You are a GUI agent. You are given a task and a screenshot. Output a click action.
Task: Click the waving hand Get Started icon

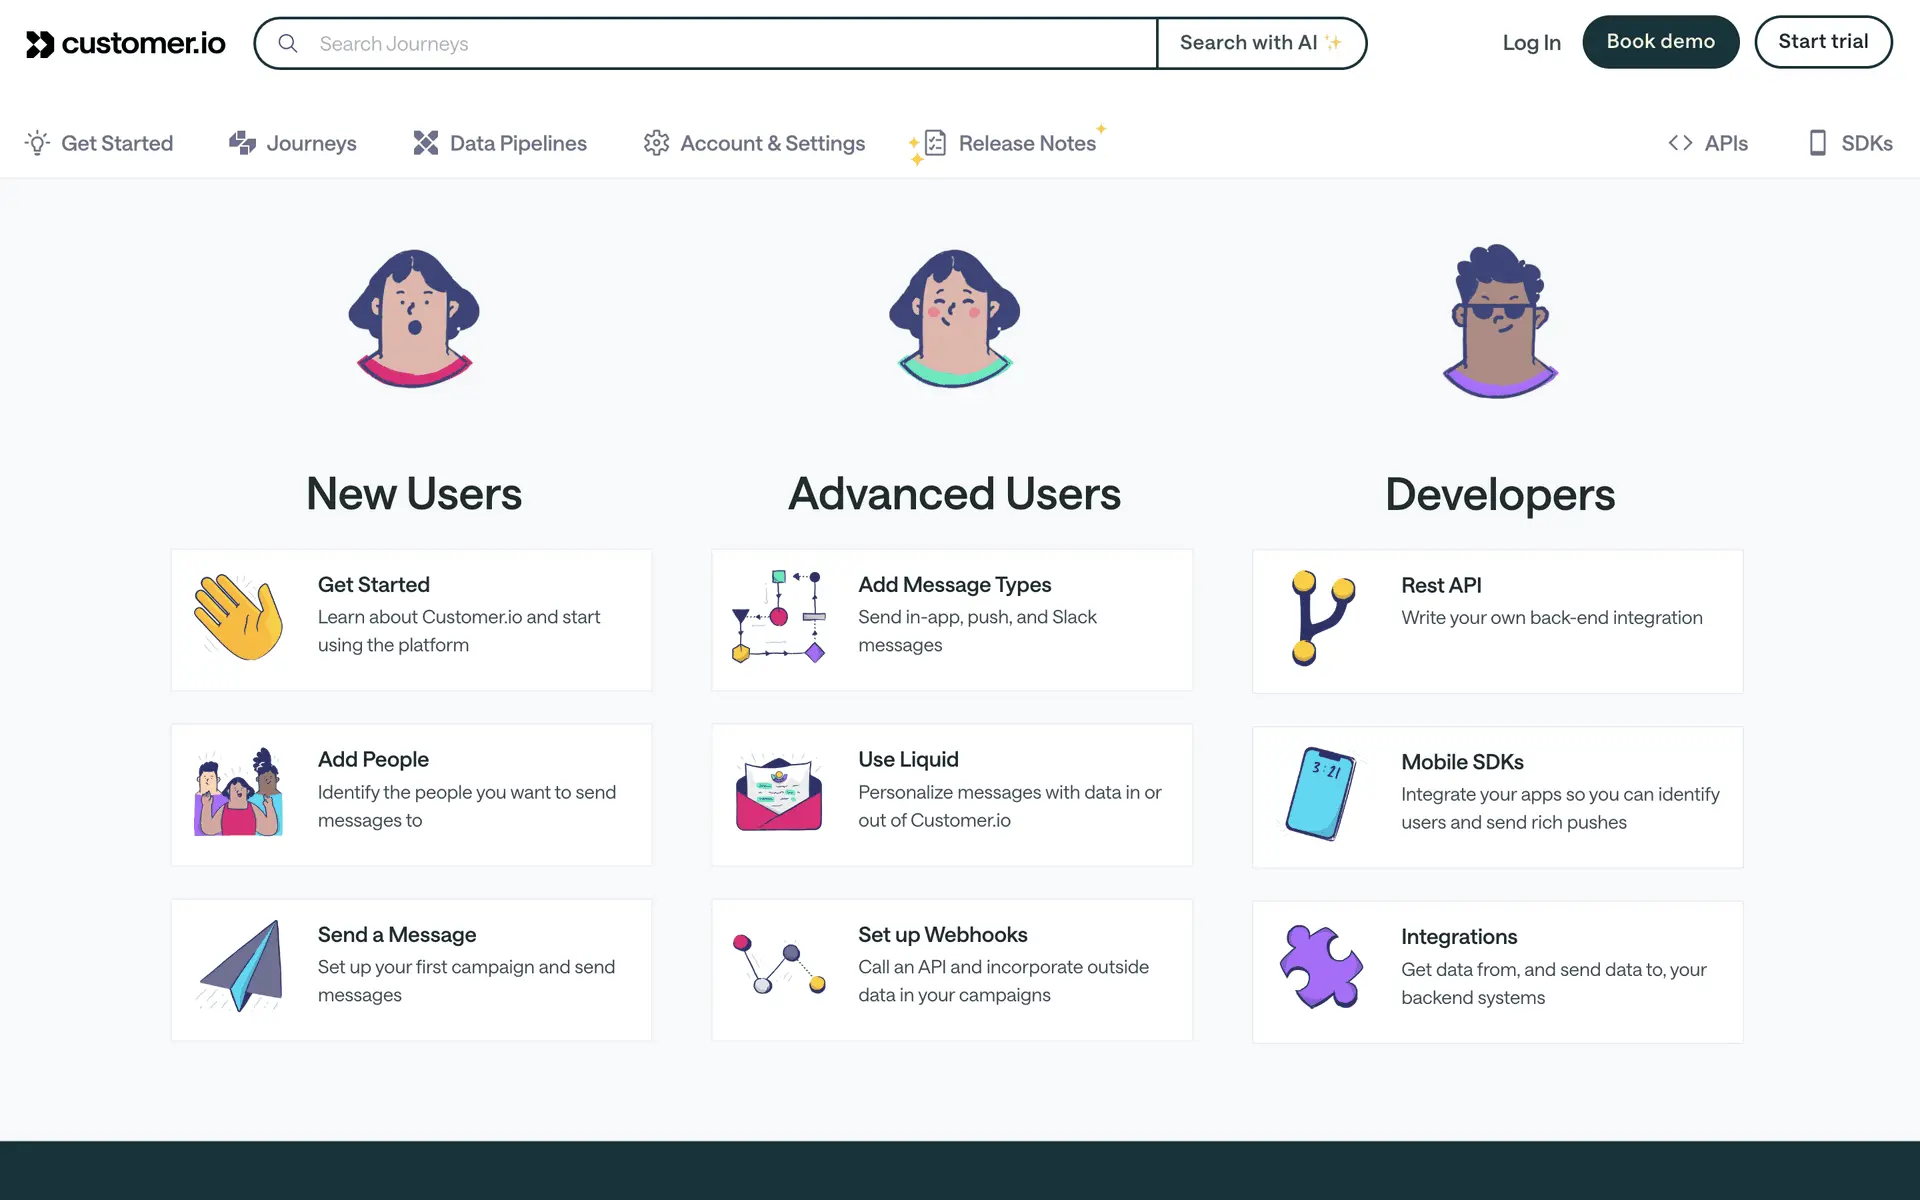[x=238, y=617]
